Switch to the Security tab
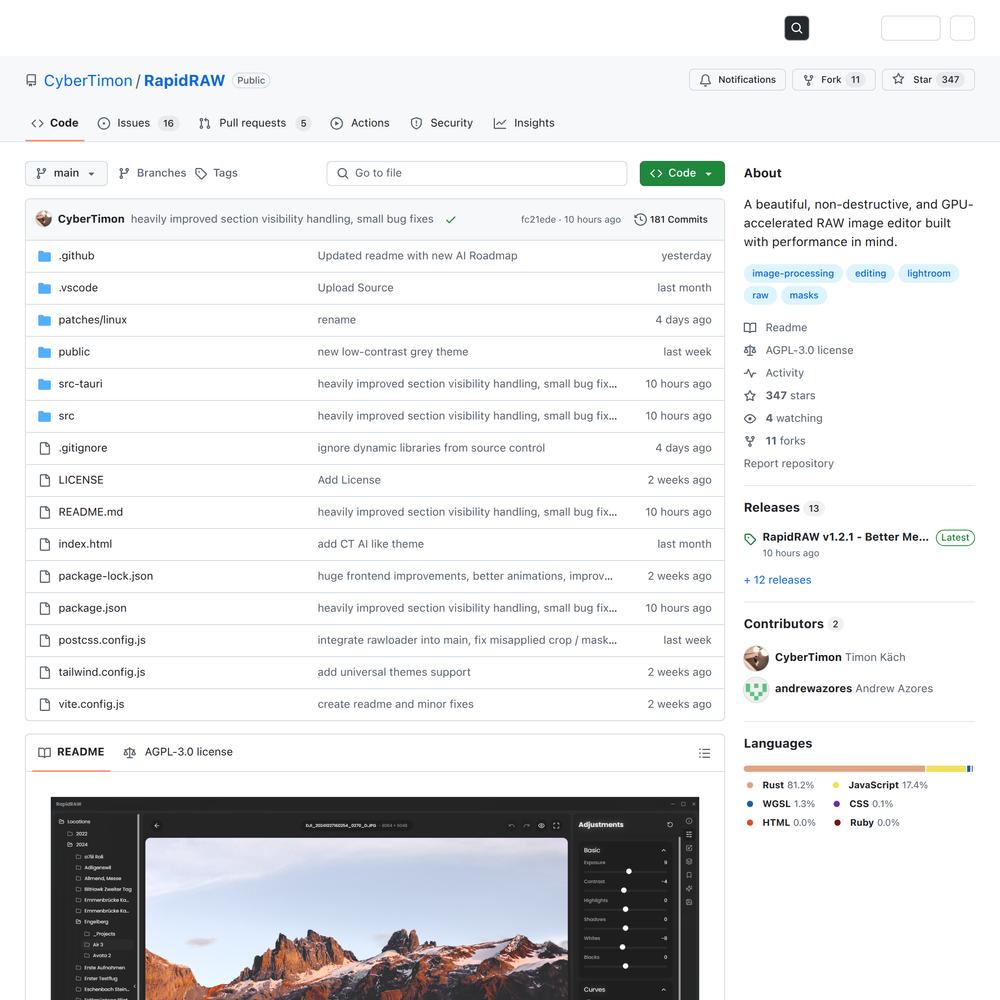This screenshot has height=1000, width=1000. click(441, 123)
